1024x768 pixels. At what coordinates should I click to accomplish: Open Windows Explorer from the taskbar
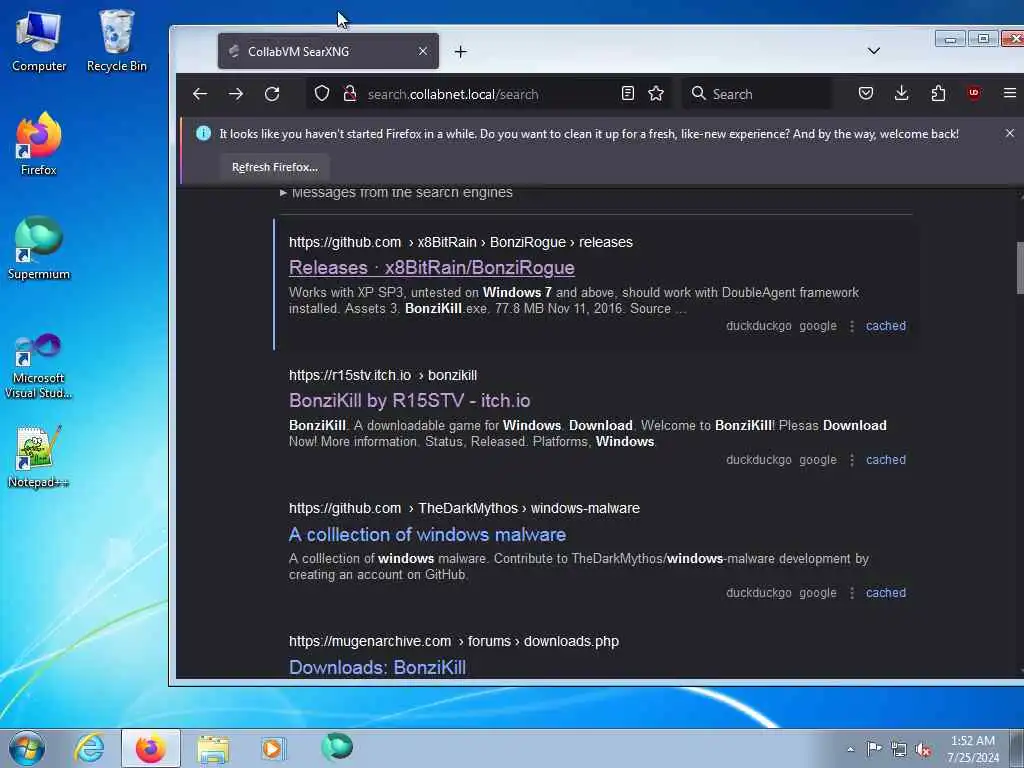[x=213, y=748]
